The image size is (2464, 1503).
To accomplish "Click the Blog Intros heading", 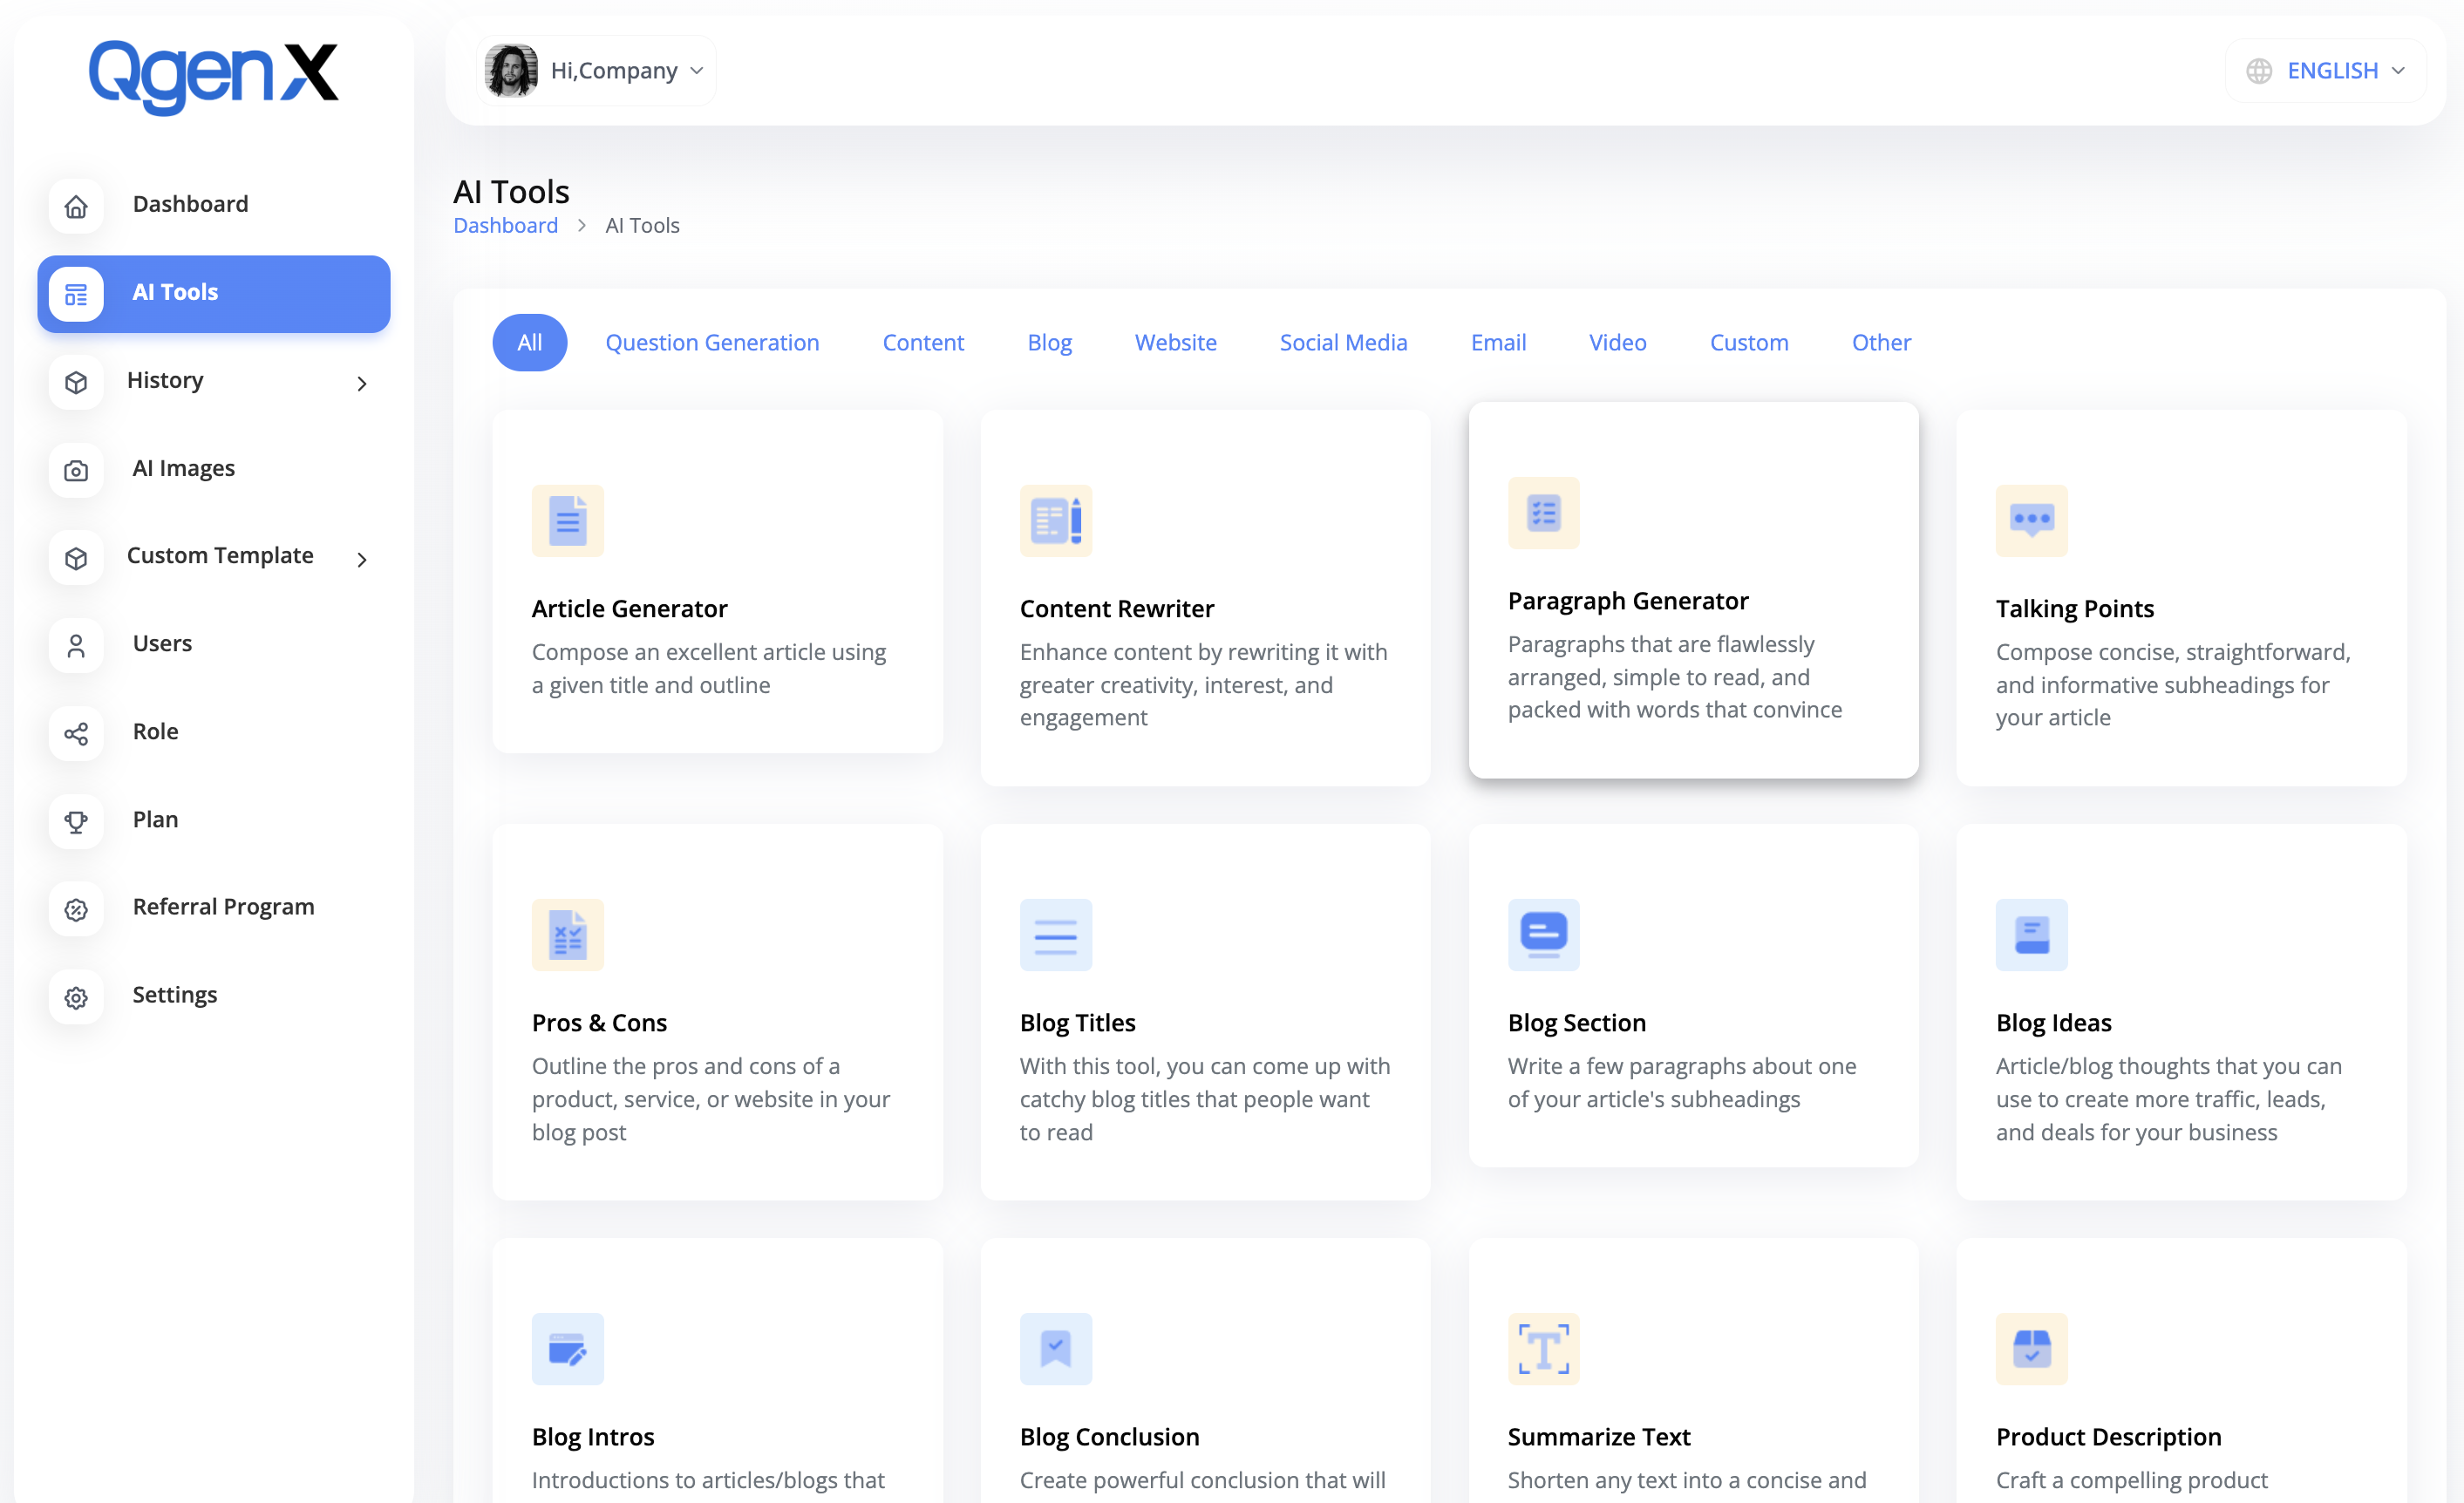I will click(x=593, y=1436).
